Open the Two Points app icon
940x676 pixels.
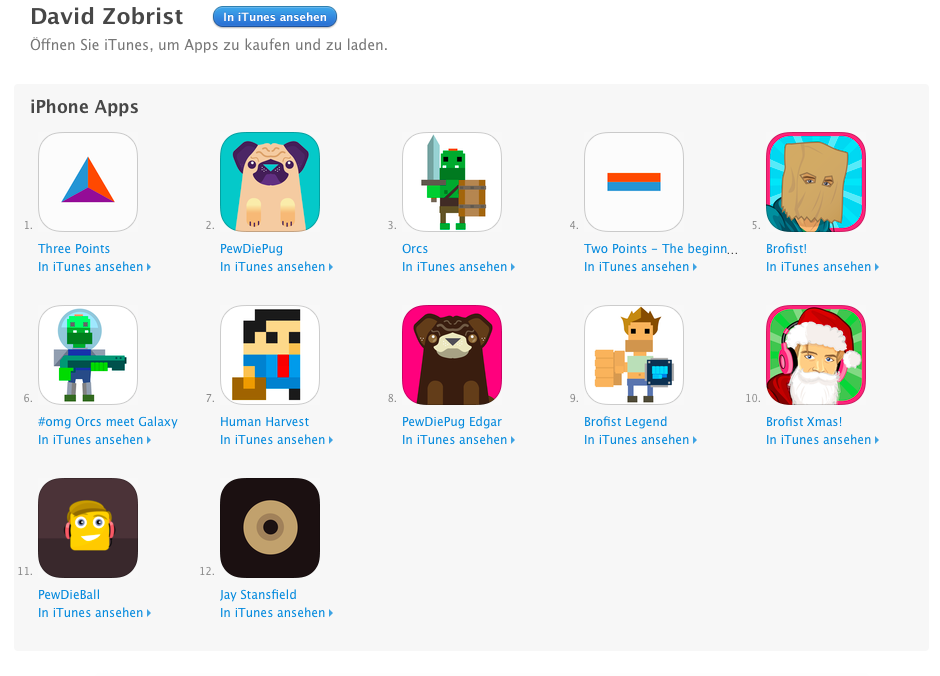point(634,182)
